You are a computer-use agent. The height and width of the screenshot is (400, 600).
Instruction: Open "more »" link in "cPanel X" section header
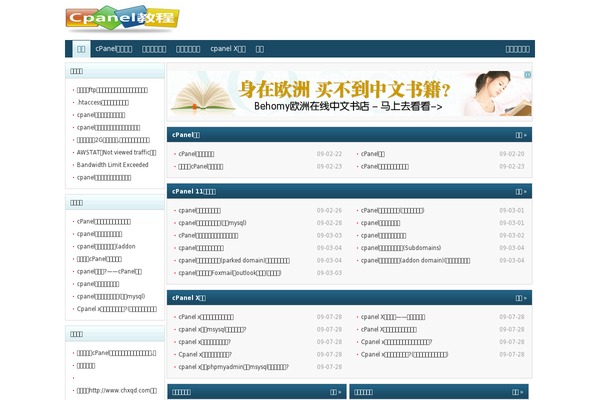point(521,298)
